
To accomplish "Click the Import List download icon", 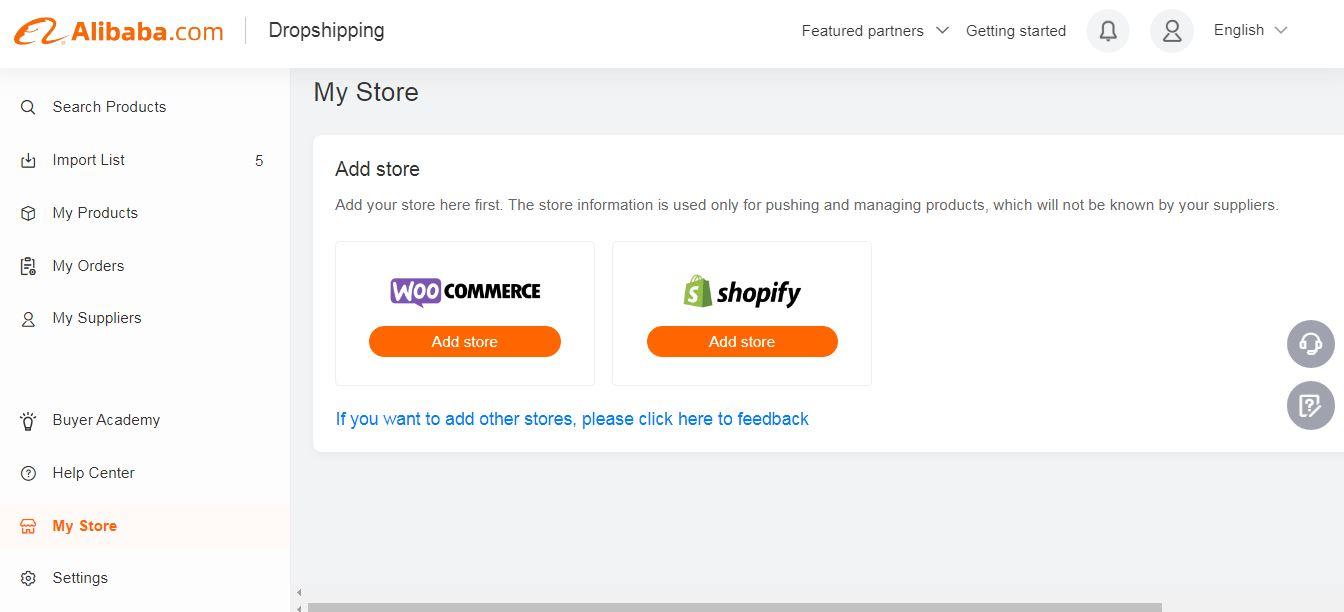I will 28,160.
